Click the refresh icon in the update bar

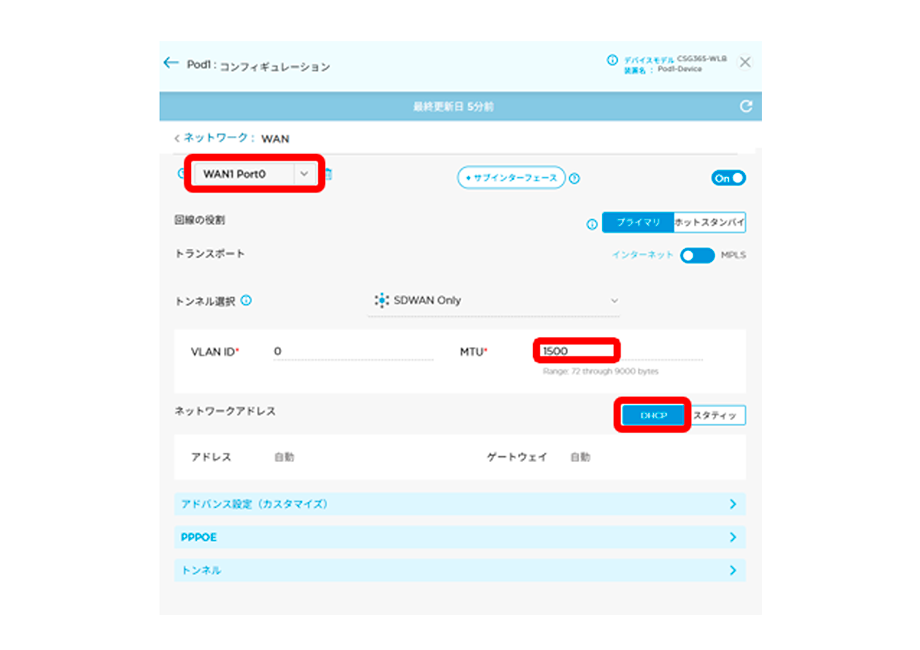click(744, 106)
